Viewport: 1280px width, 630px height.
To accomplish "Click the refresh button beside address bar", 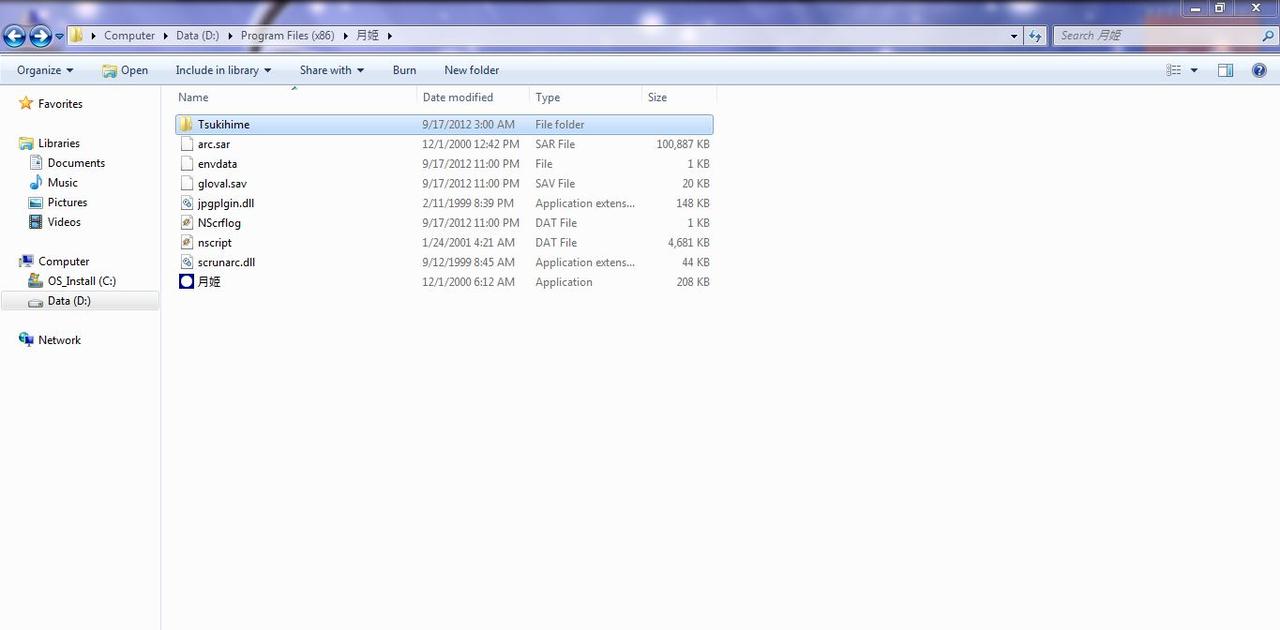I will pos(1035,36).
